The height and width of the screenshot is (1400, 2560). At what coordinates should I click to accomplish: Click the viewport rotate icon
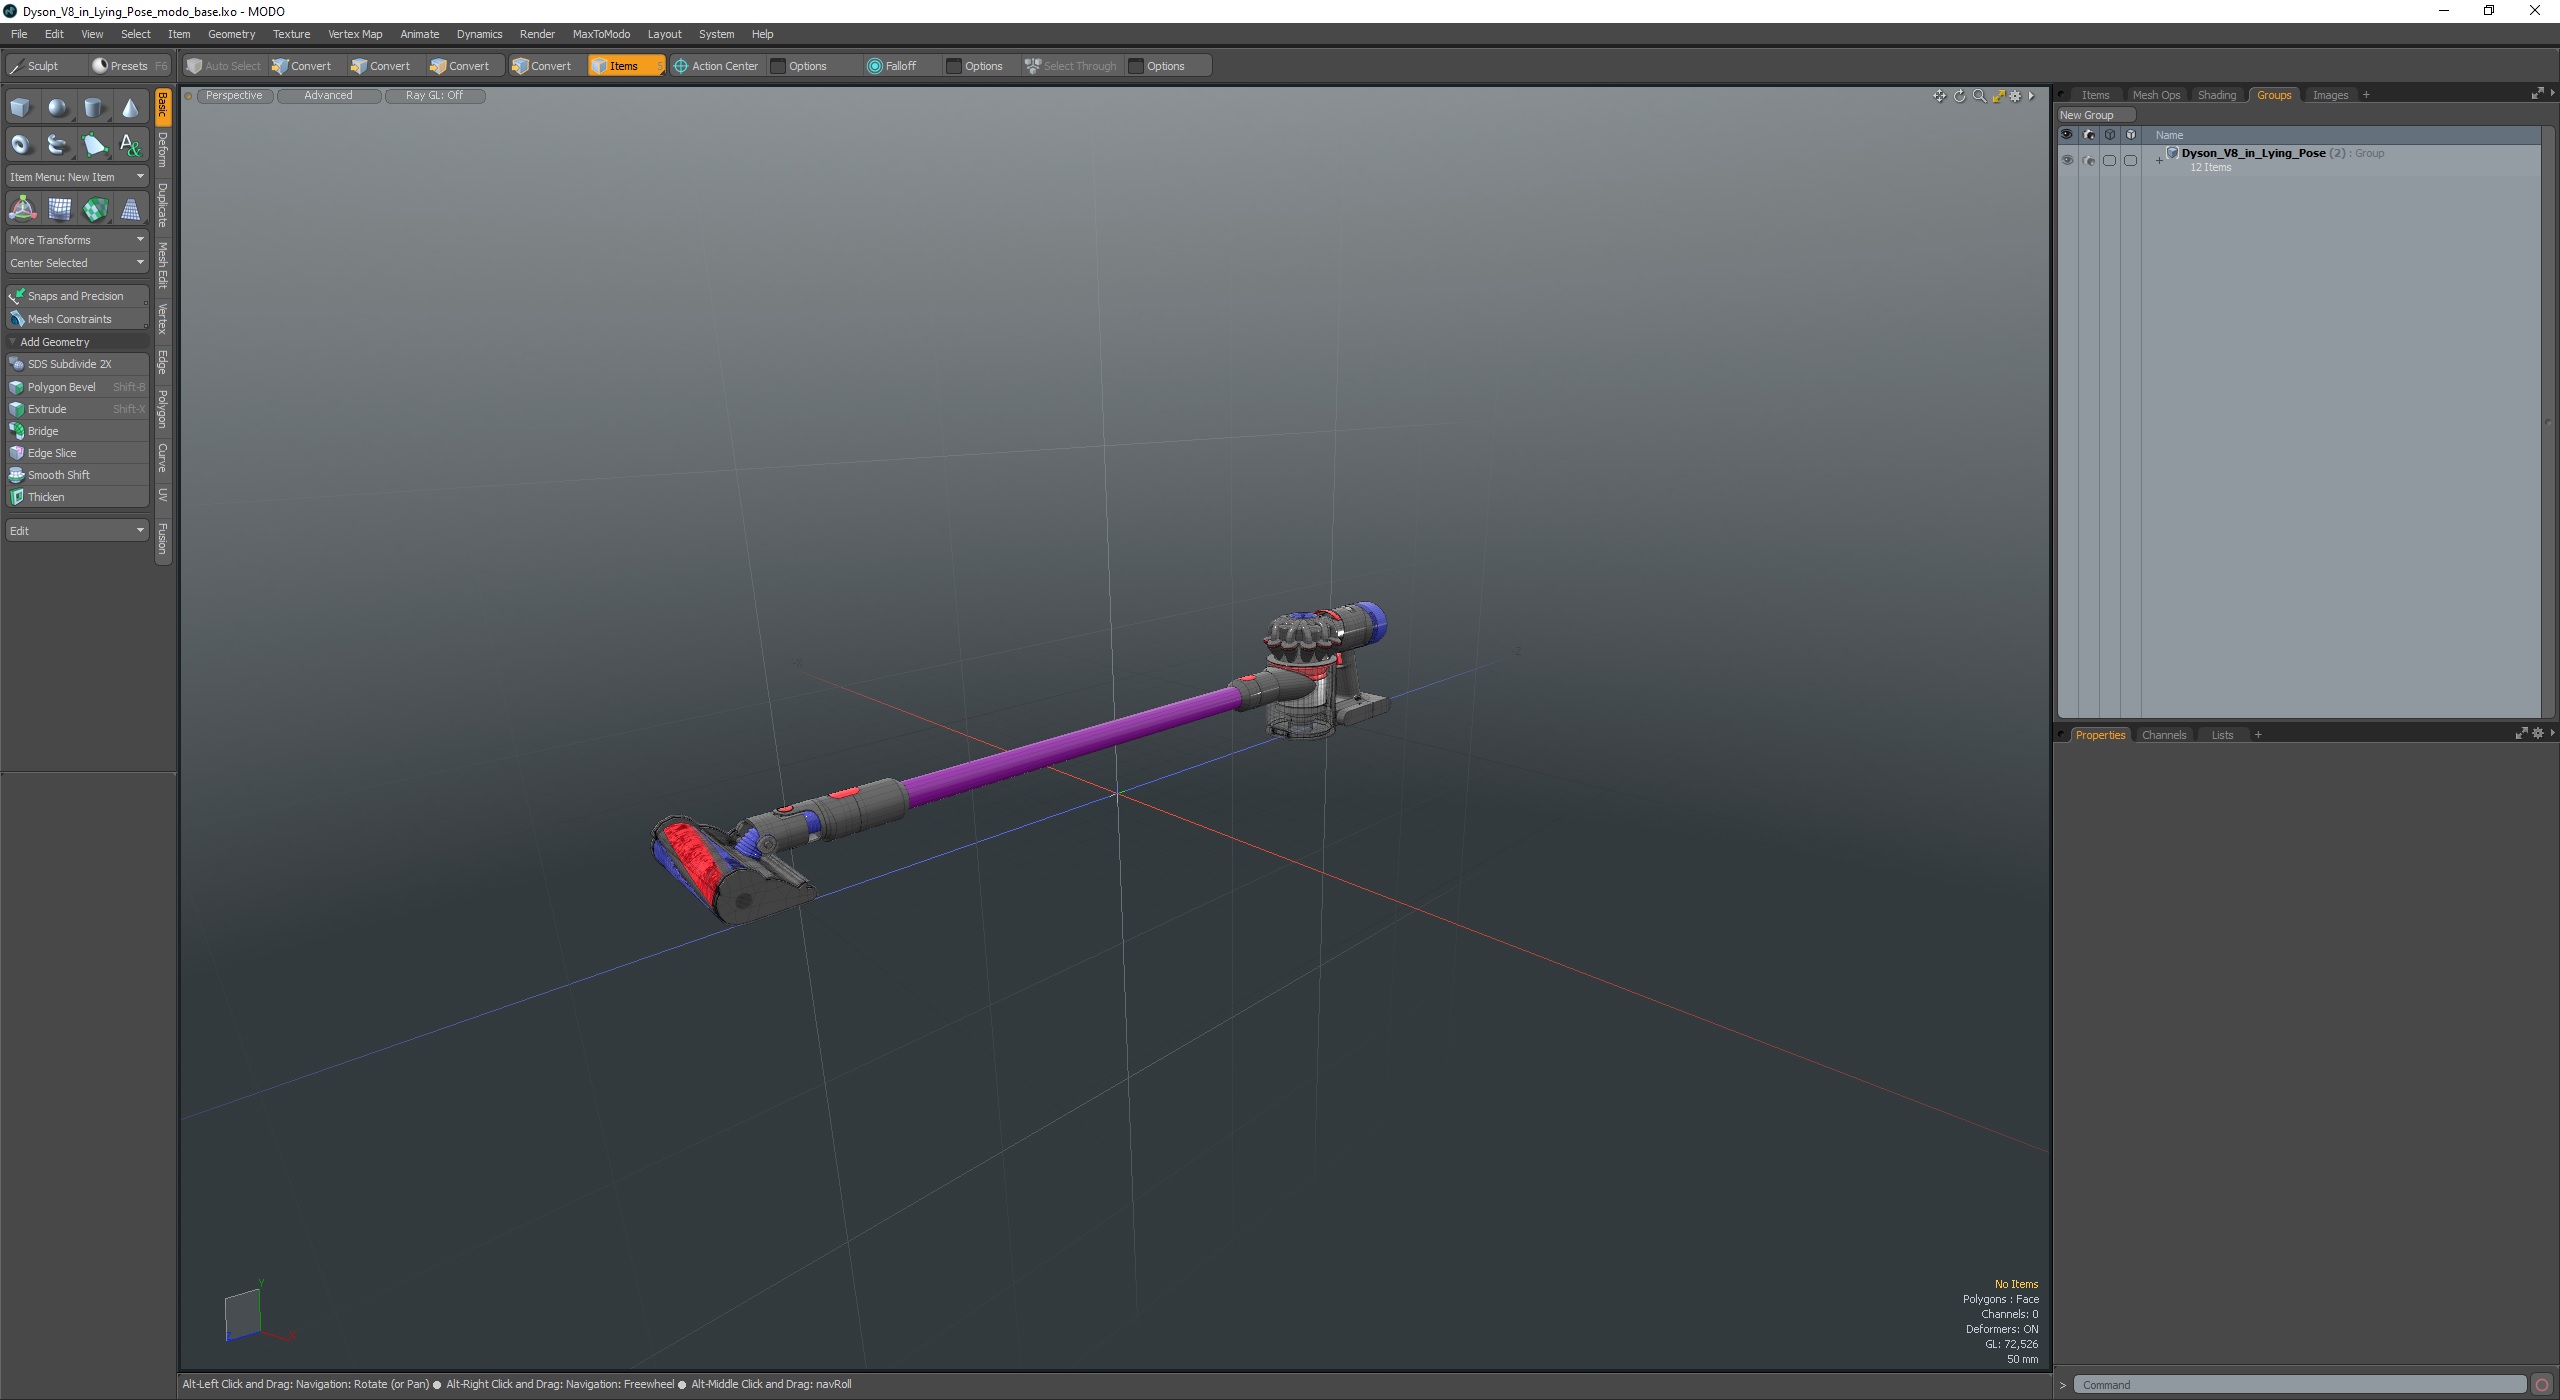coord(1959,96)
